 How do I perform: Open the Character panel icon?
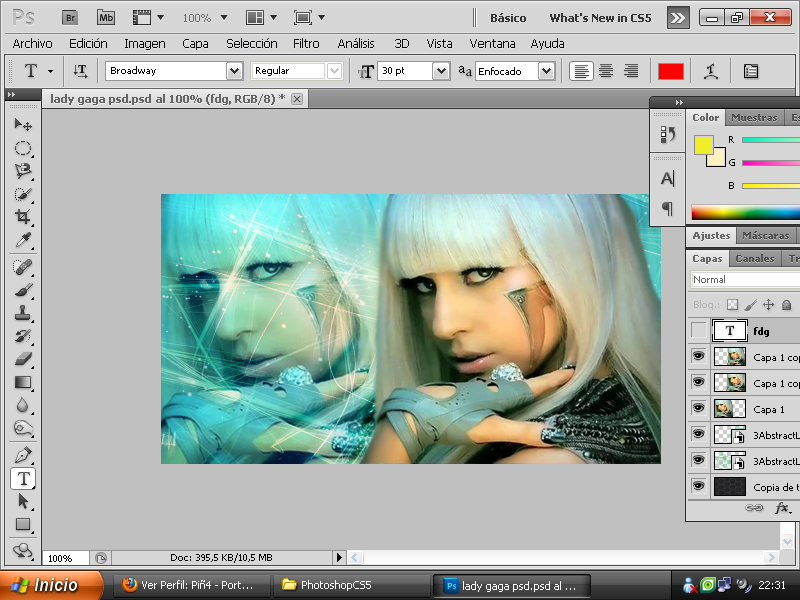[x=667, y=179]
